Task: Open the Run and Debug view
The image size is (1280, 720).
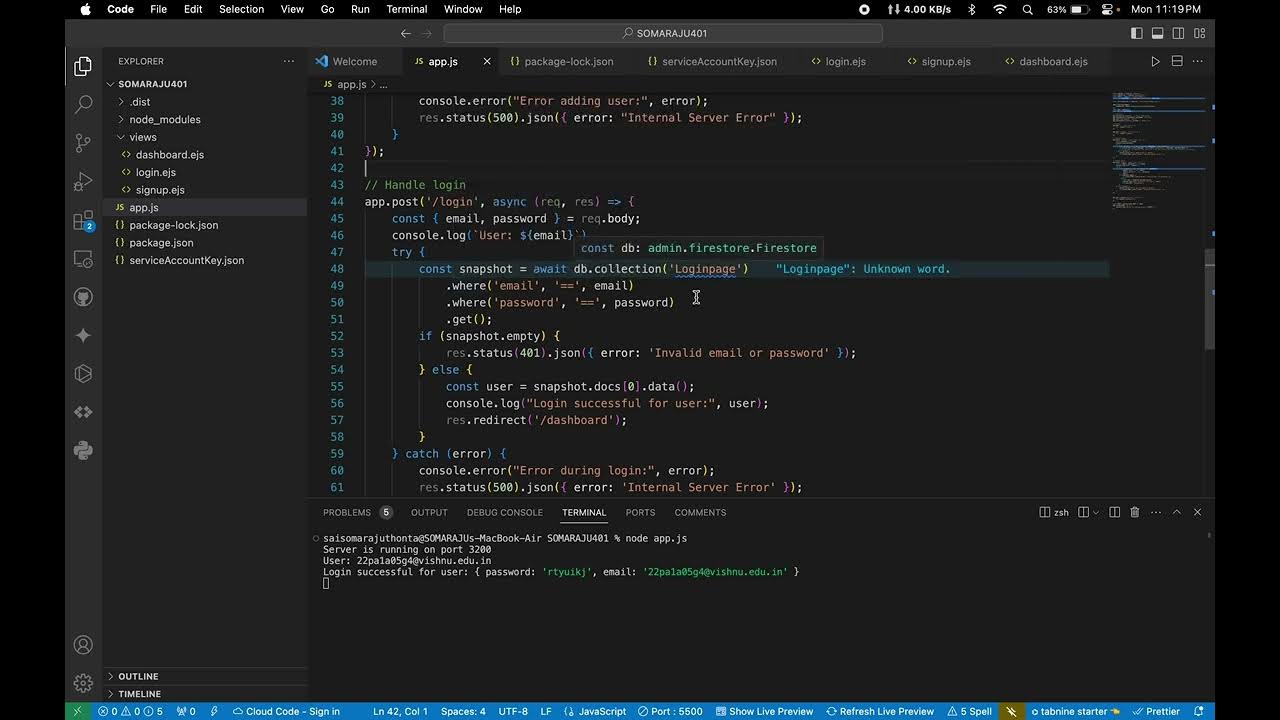Action: coord(83,182)
